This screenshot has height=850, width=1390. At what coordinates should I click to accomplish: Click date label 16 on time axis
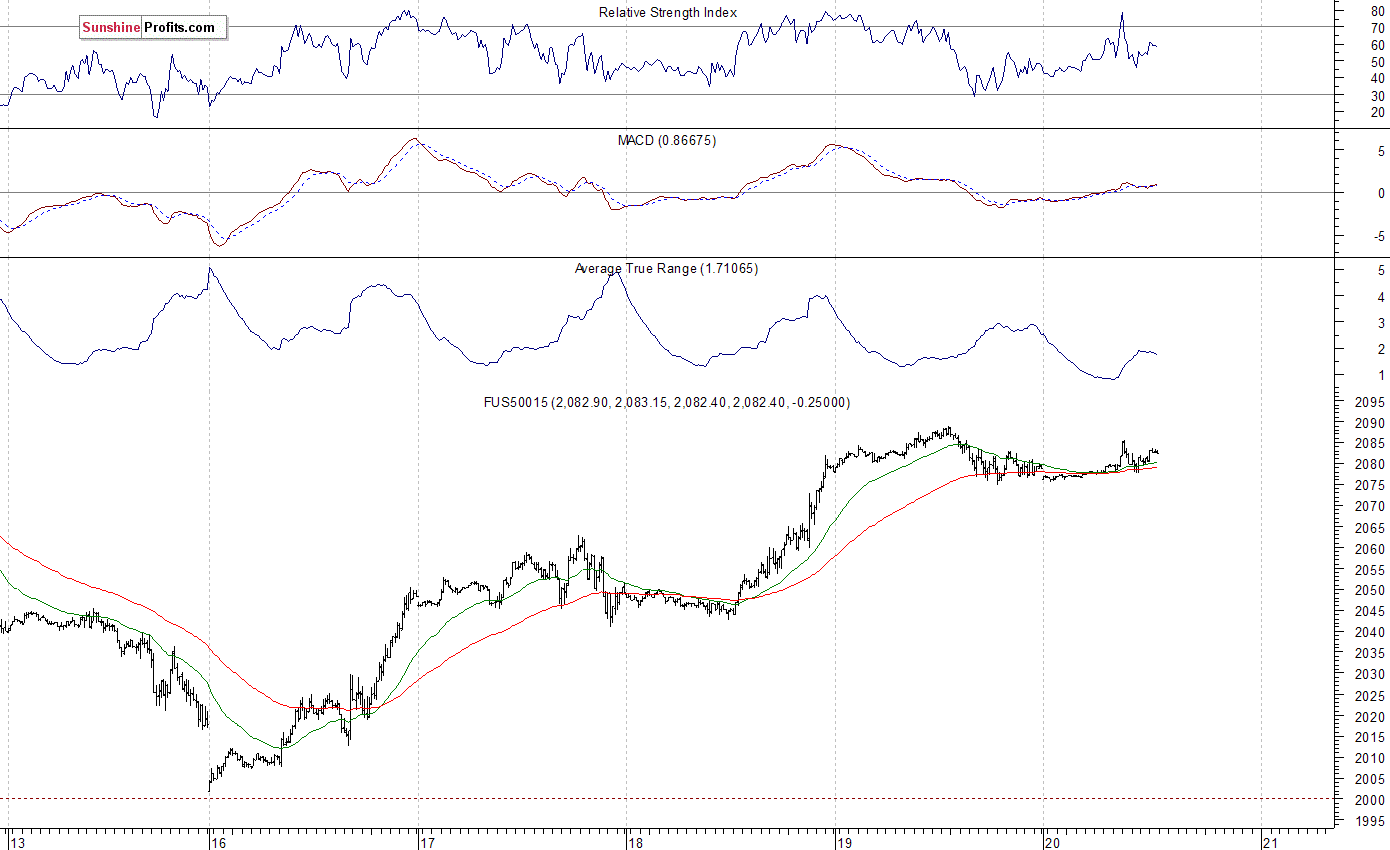(x=217, y=842)
